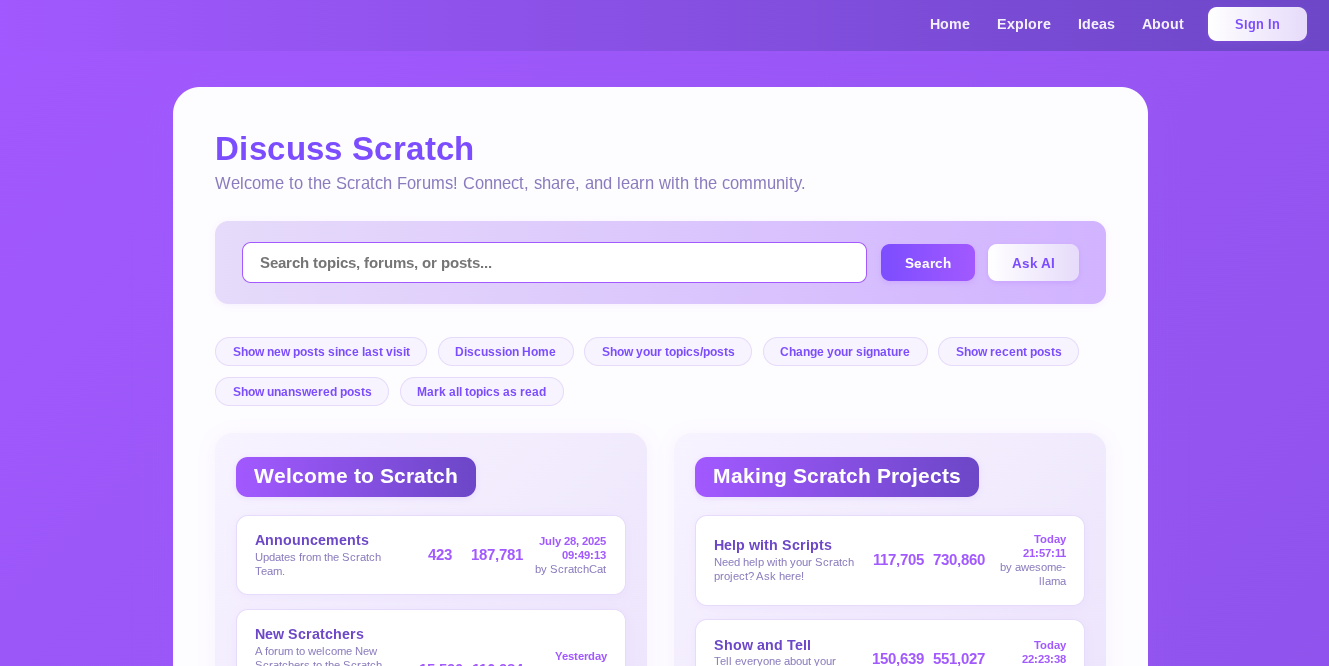
Task: Open the Help with Scripts forum
Action: (x=772, y=545)
